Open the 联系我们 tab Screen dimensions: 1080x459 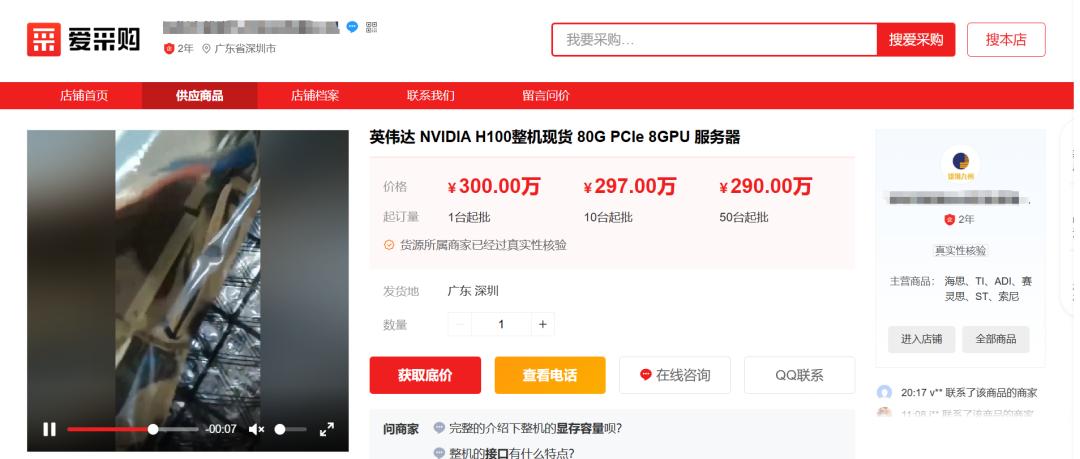click(x=430, y=96)
